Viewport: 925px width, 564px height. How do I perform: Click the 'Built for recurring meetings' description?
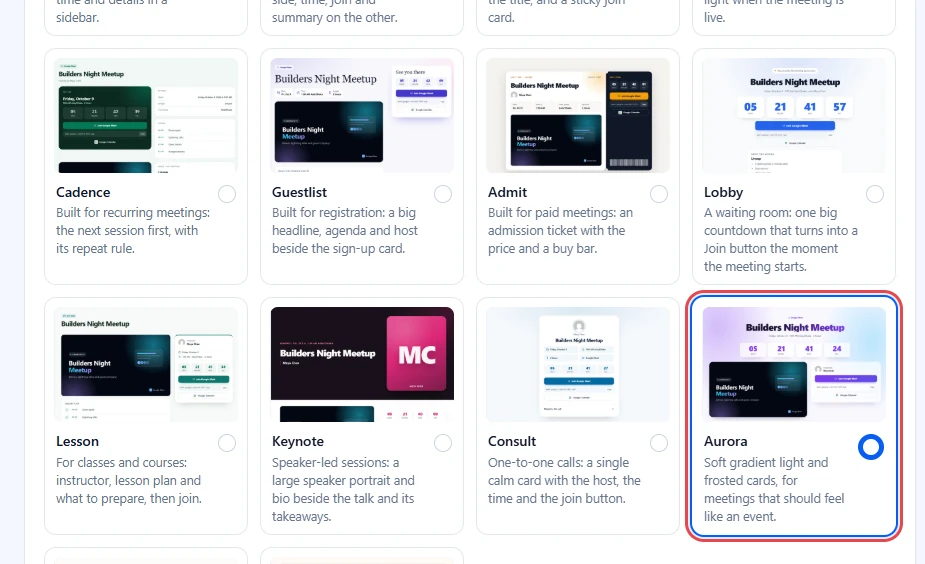tap(133, 231)
